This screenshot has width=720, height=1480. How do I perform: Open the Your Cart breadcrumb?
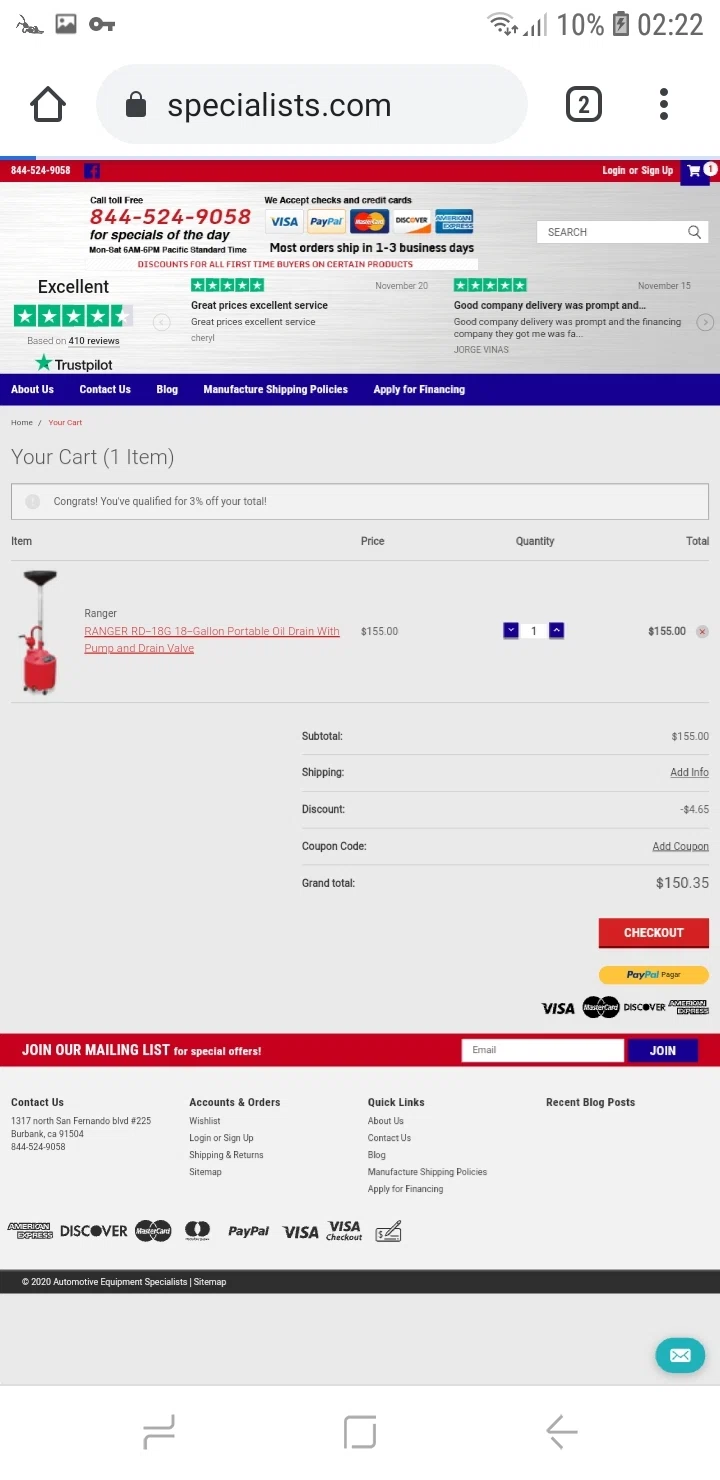65,423
